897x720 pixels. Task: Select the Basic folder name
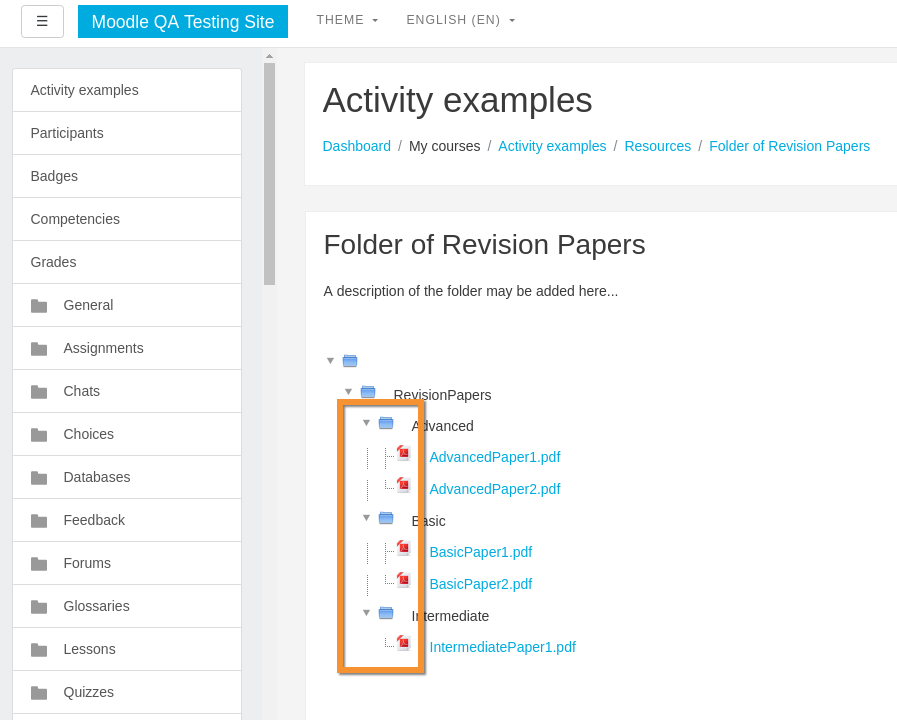pos(428,521)
